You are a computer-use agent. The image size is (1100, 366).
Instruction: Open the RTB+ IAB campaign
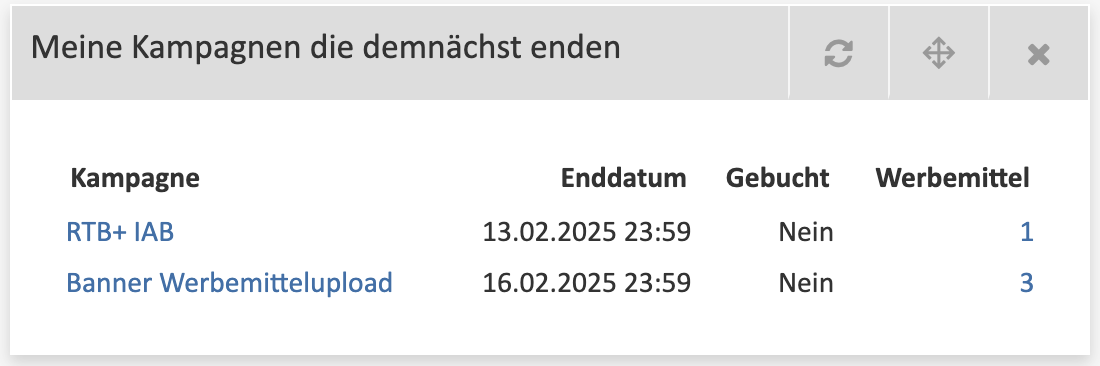coord(120,231)
